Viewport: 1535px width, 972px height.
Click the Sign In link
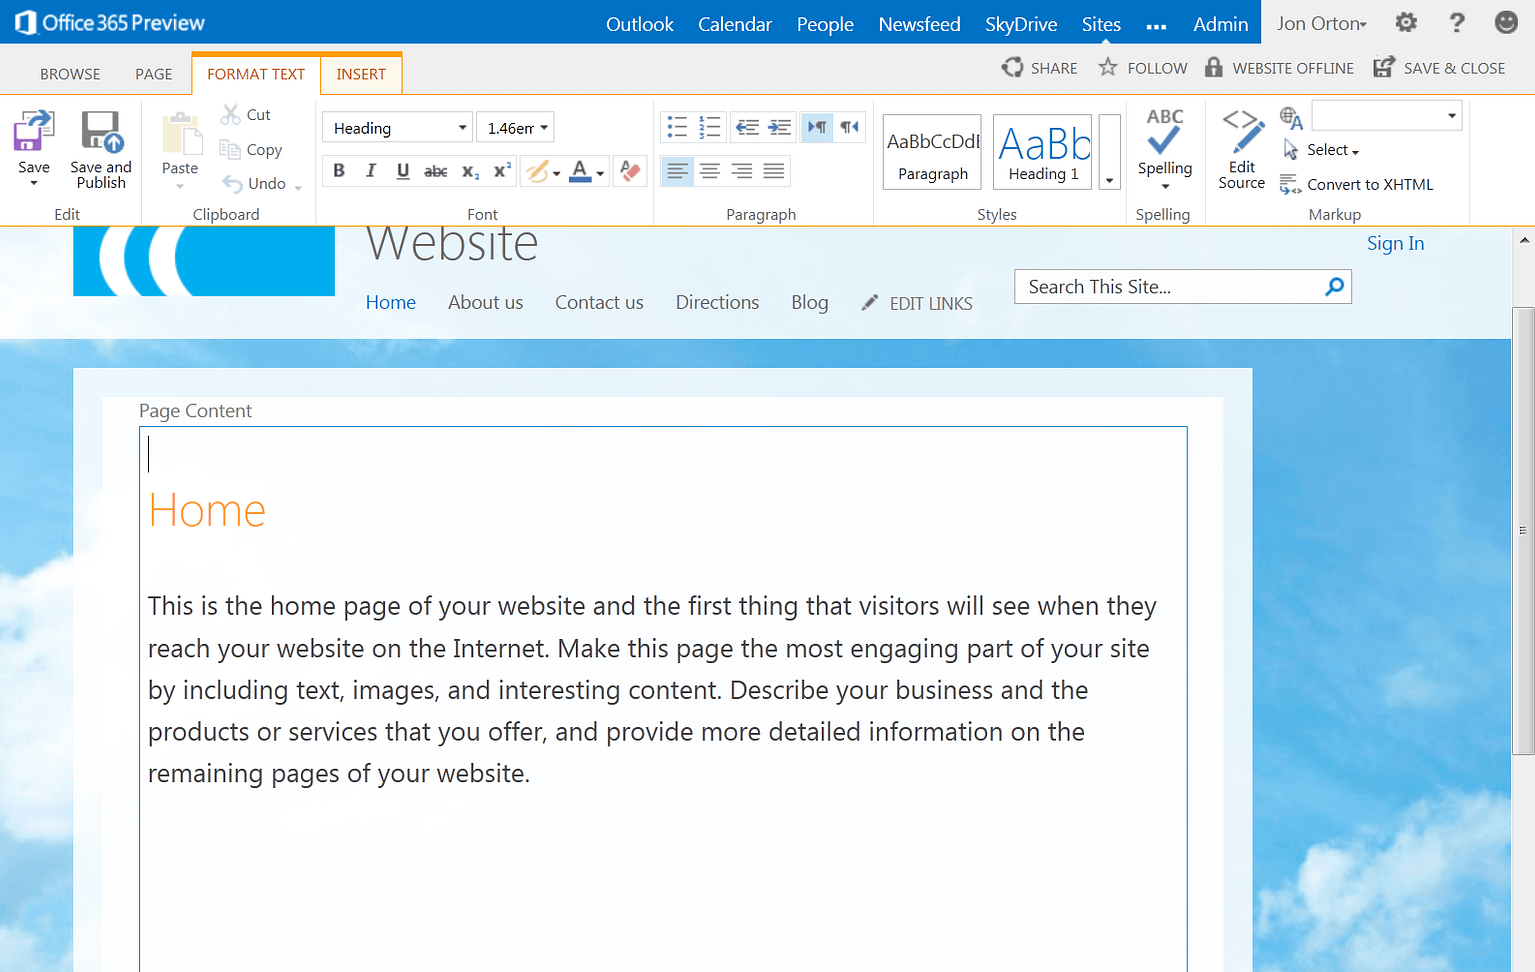(1395, 243)
